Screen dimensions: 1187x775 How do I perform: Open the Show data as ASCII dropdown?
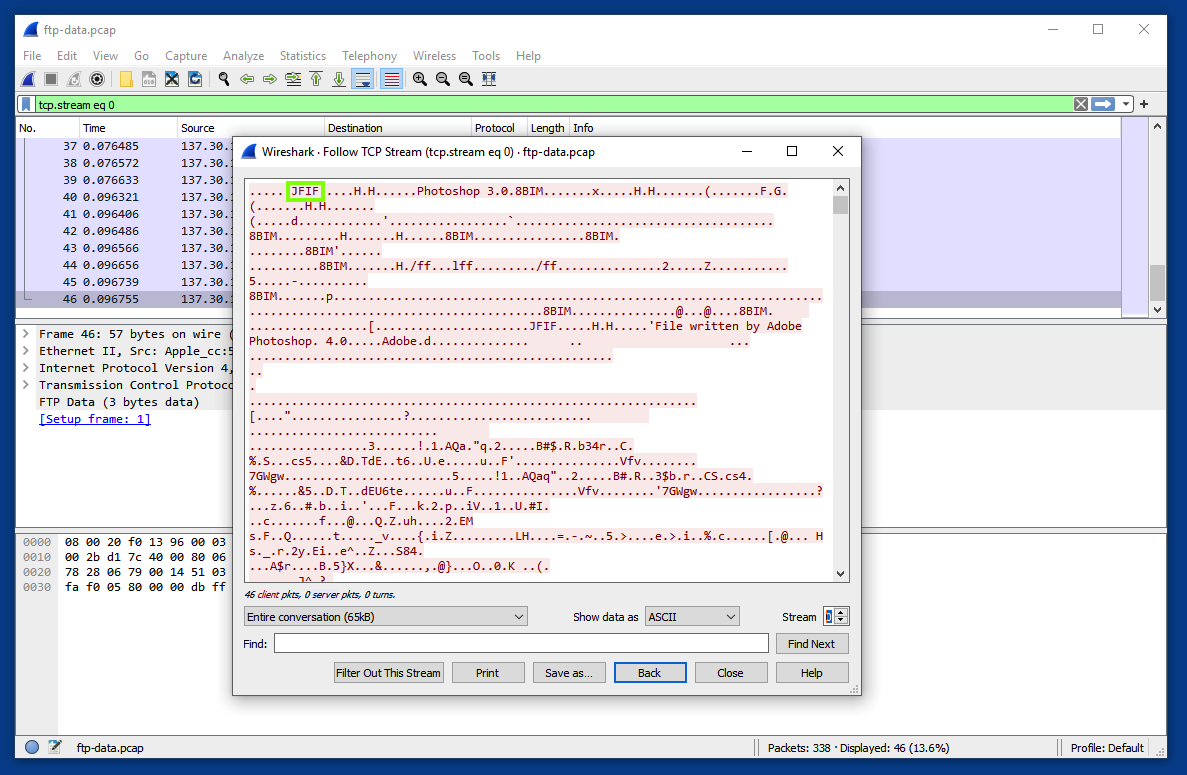click(692, 617)
